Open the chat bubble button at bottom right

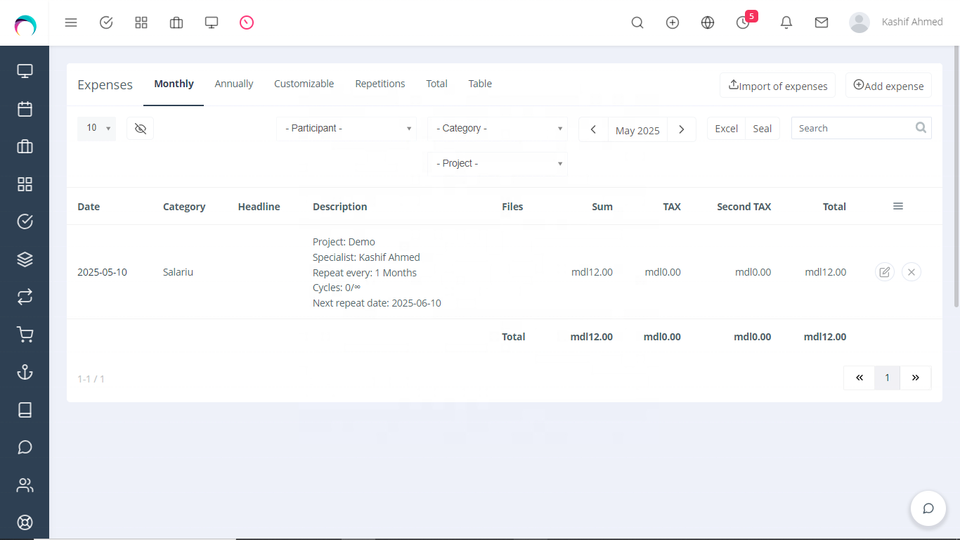tap(928, 508)
